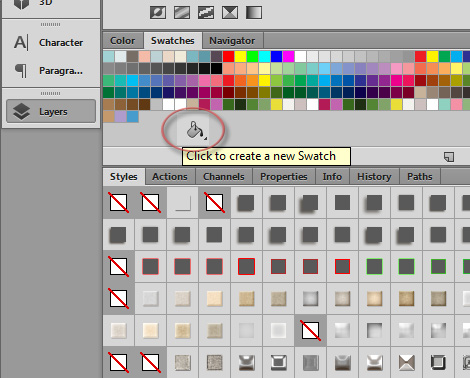Screen dimensions: 470x378
Task: Switch to the Paths tab
Action: pos(420,177)
